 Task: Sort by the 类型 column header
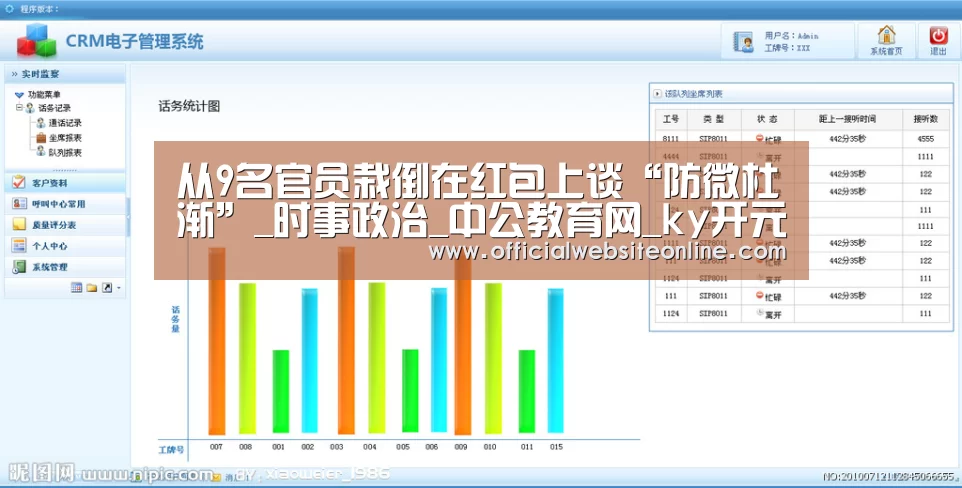(714, 119)
